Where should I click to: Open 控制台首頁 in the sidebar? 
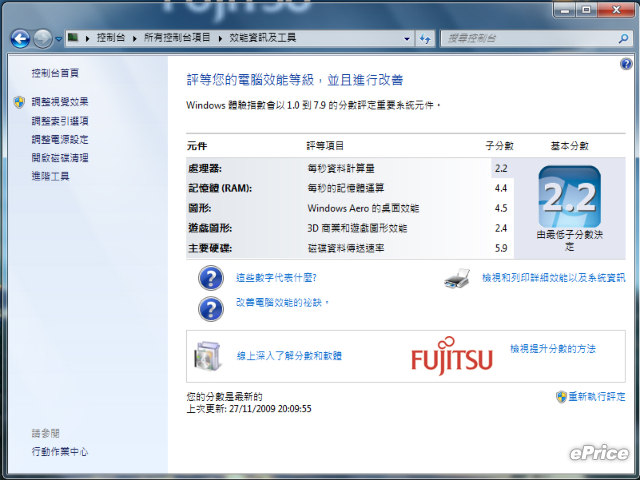click(x=55, y=73)
